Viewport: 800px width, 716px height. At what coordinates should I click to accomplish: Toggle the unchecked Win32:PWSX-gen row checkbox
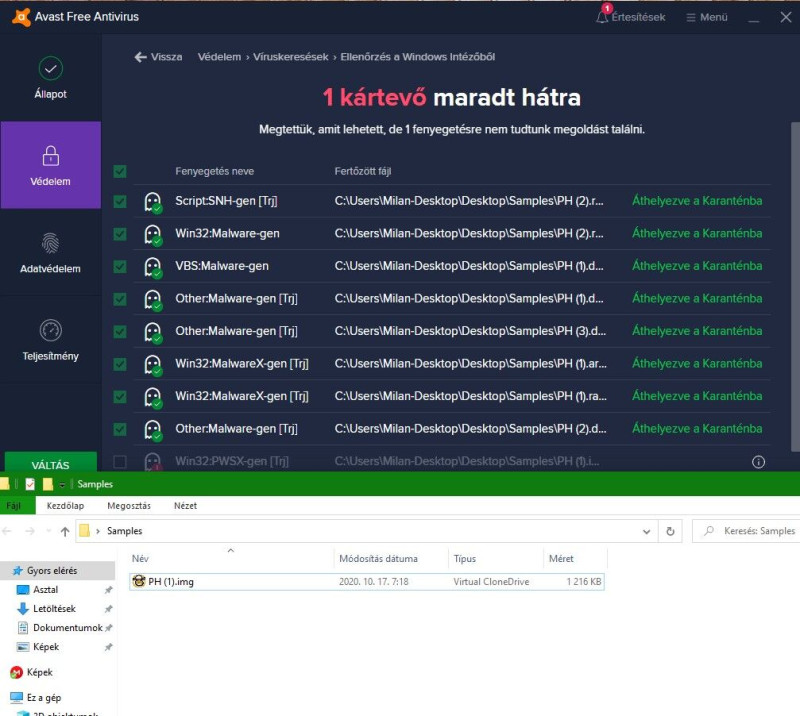(x=120, y=462)
